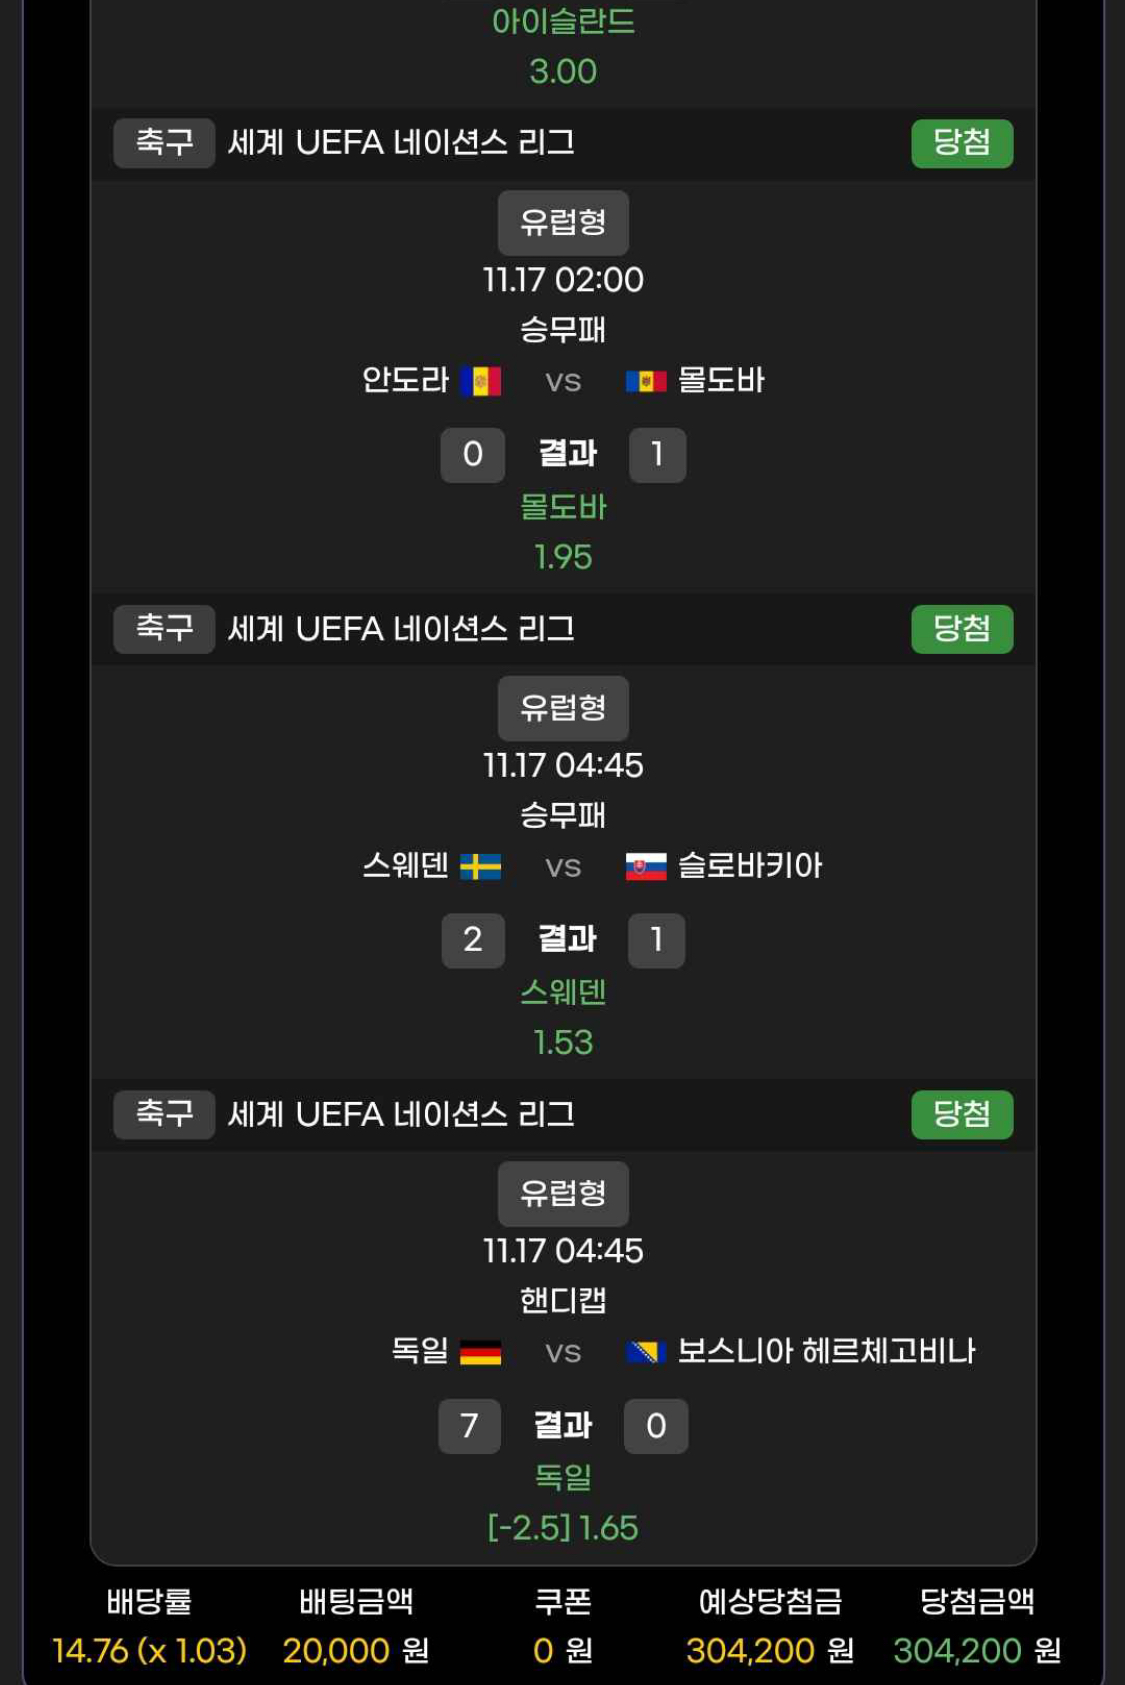Click the 독일 [-2.5] 1.65 handicap pick

(563, 1503)
